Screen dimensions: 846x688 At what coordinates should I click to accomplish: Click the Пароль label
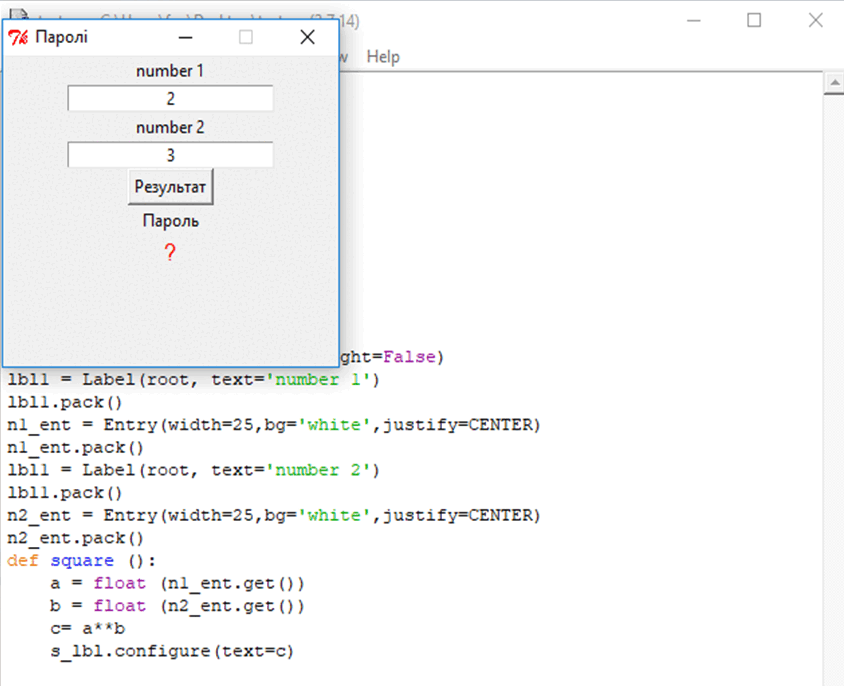(x=170, y=221)
